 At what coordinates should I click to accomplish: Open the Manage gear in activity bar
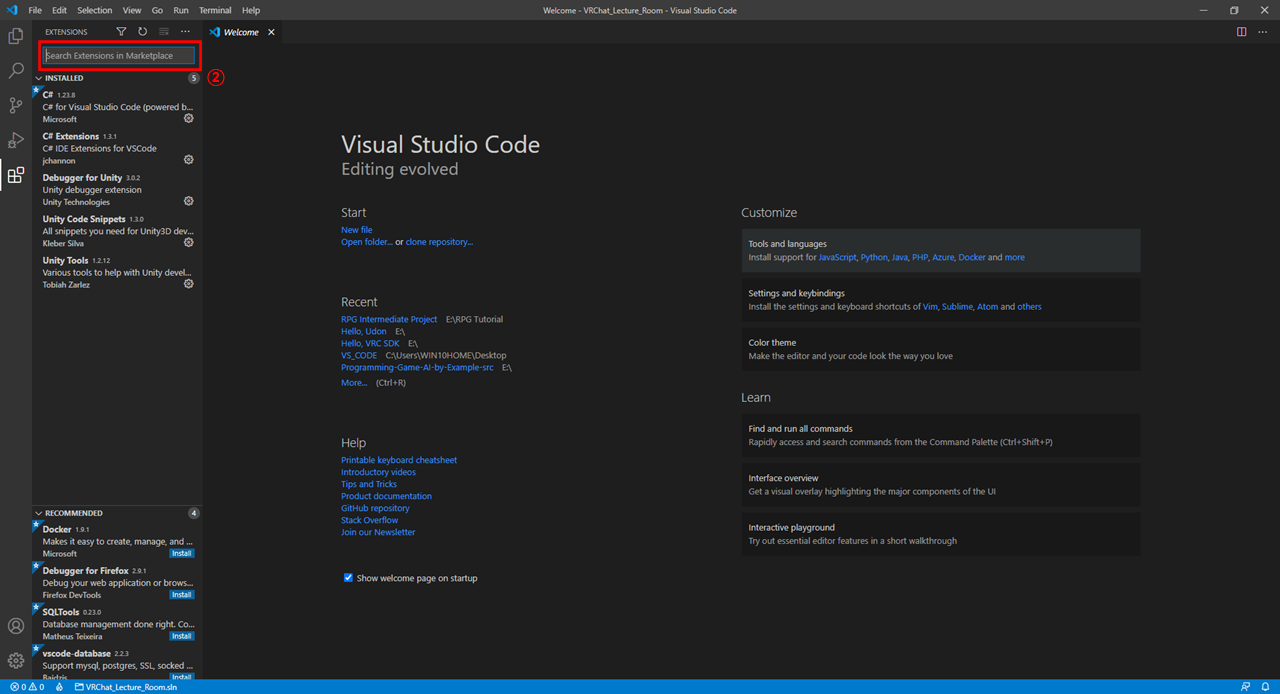(x=16, y=661)
